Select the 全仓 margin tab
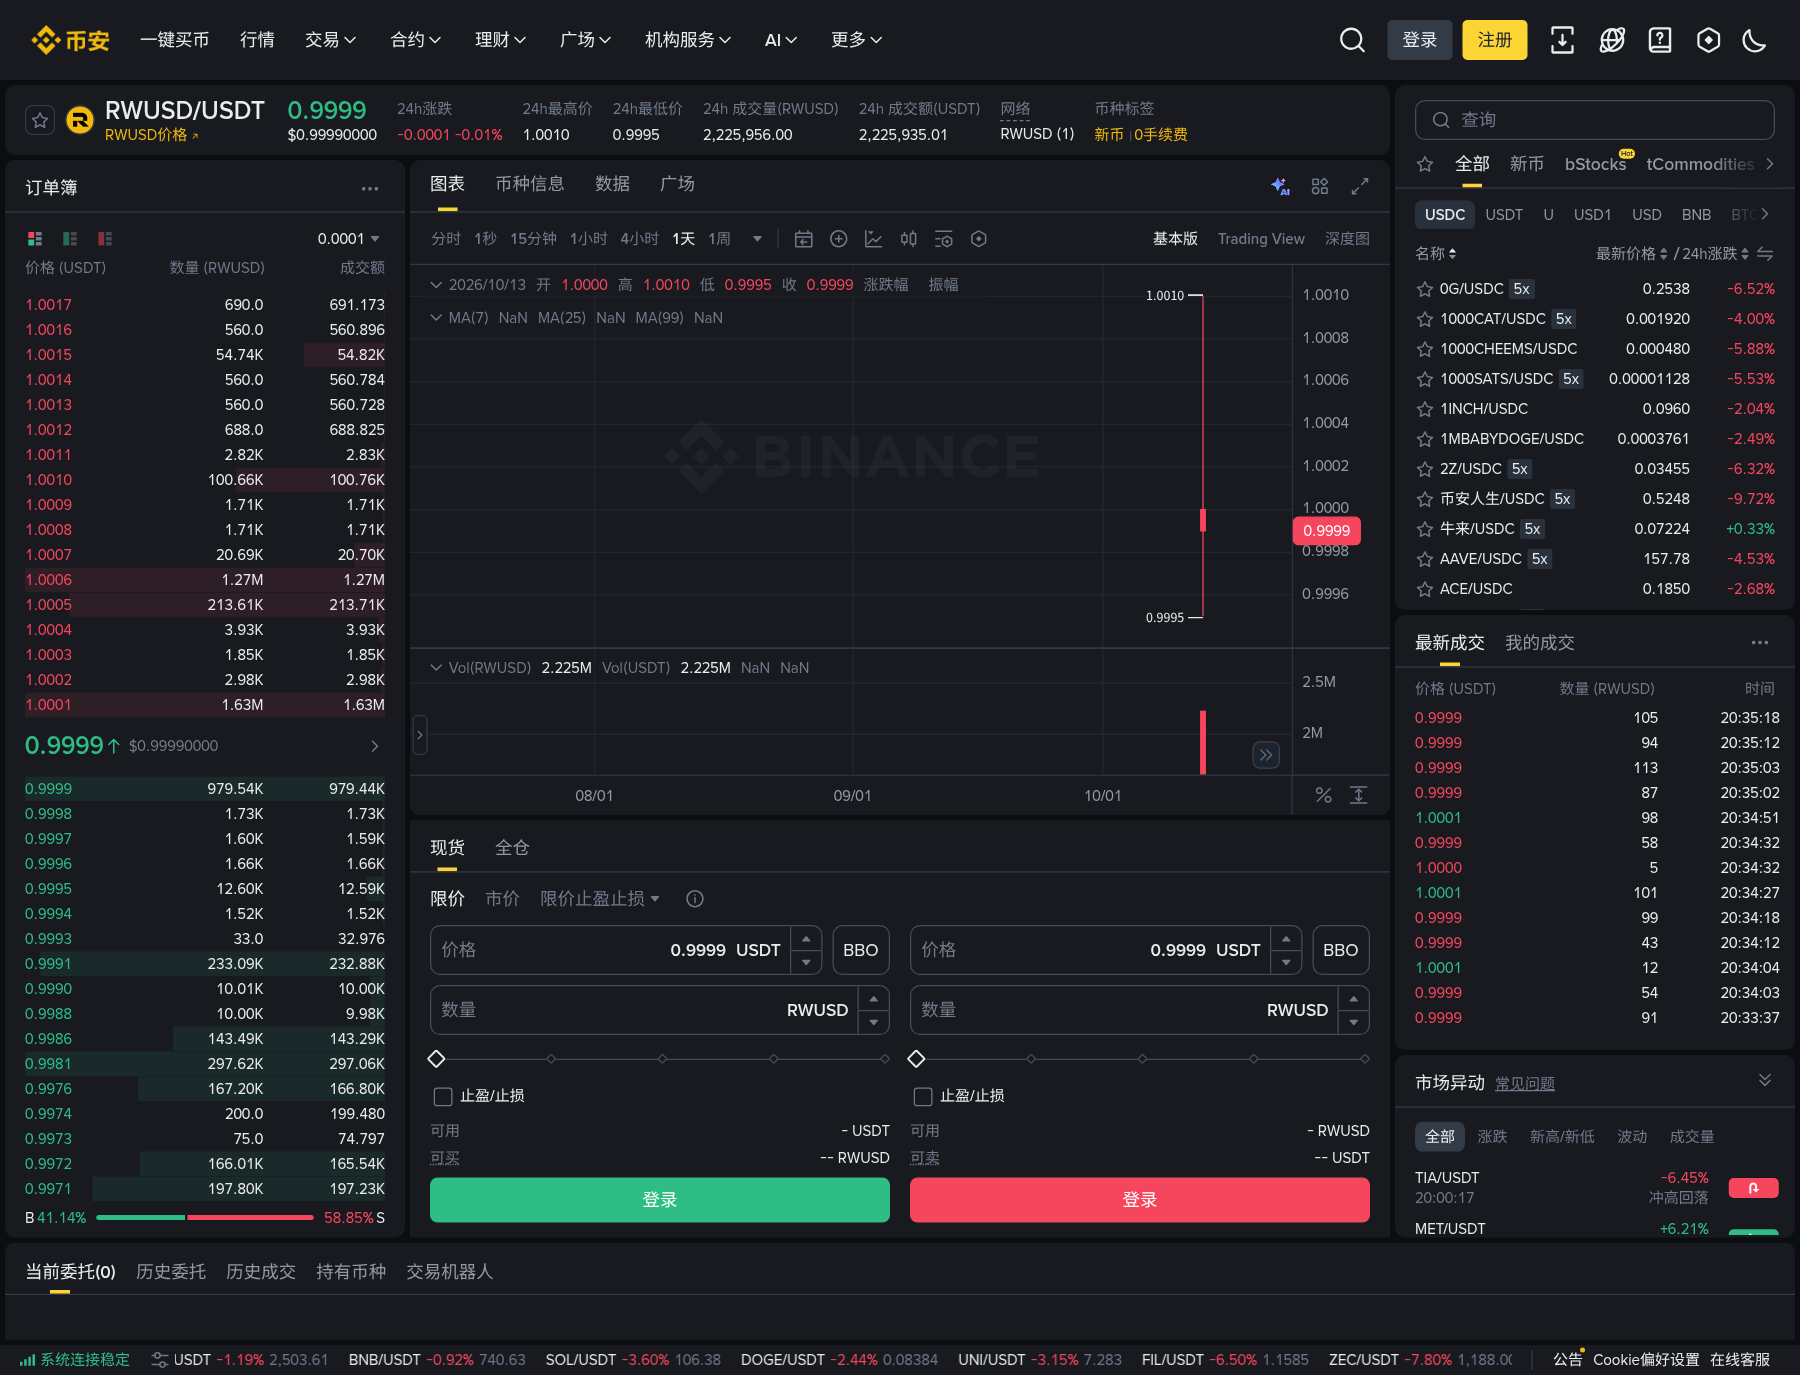 [512, 848]
